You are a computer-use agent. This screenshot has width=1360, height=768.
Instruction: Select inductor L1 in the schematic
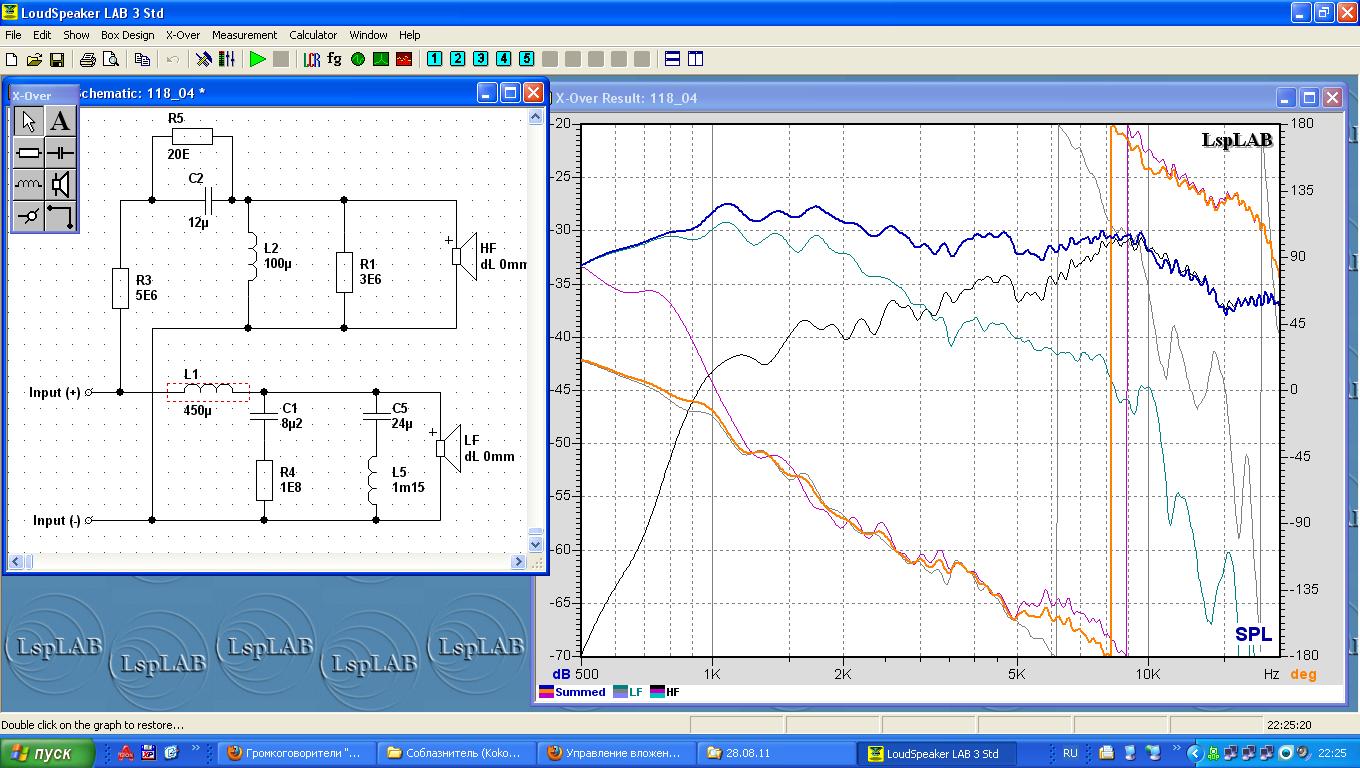point(208,392)
